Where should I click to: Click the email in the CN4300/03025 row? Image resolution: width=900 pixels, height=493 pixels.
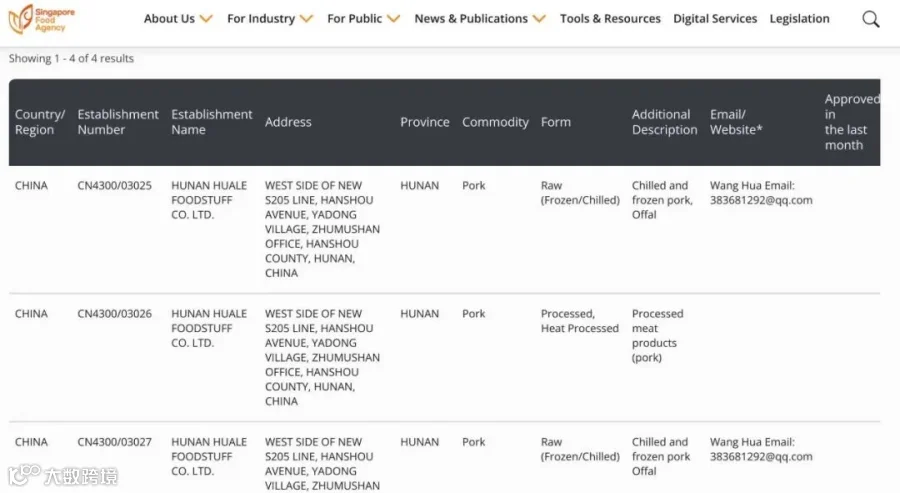pyautogui.click(x=761, y=200)
